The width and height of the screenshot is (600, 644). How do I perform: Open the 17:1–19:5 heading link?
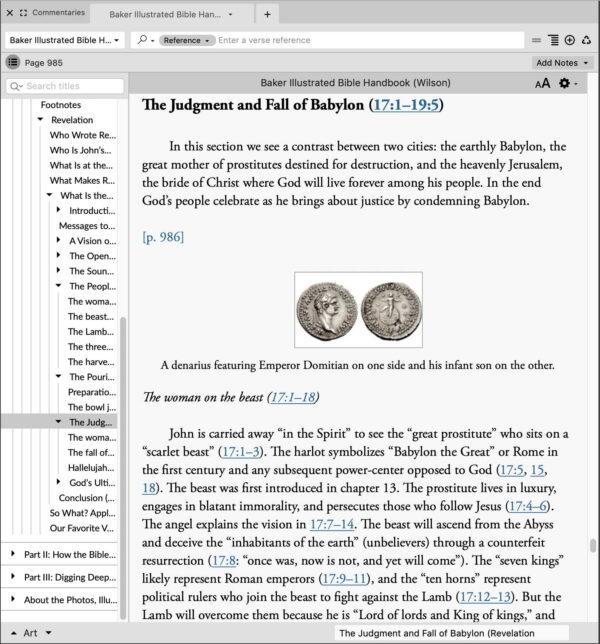[x=406, y=105]
